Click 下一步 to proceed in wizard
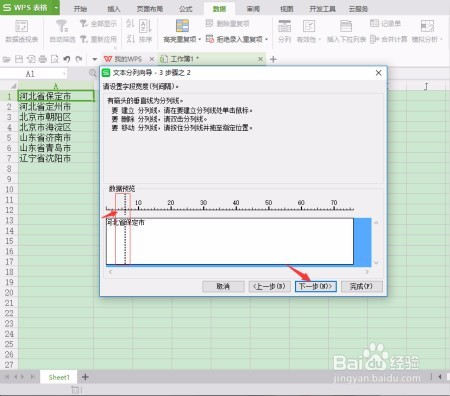The image size is (450, 396). (x=315, y=286)
